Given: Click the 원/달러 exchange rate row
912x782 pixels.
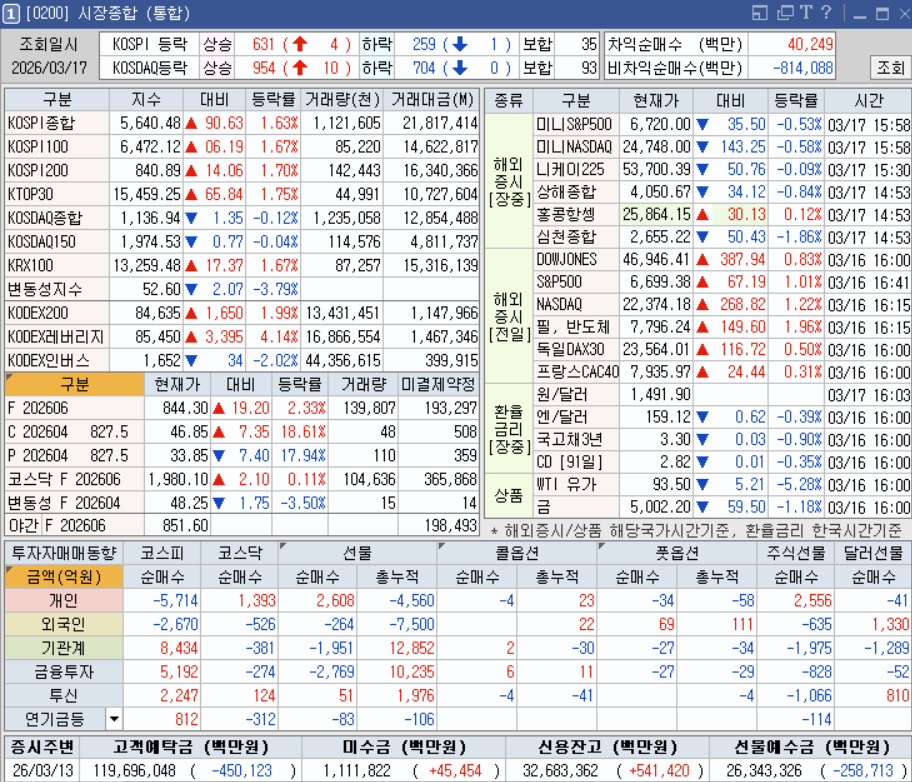Looking at the screenshot, I should 722,394.
